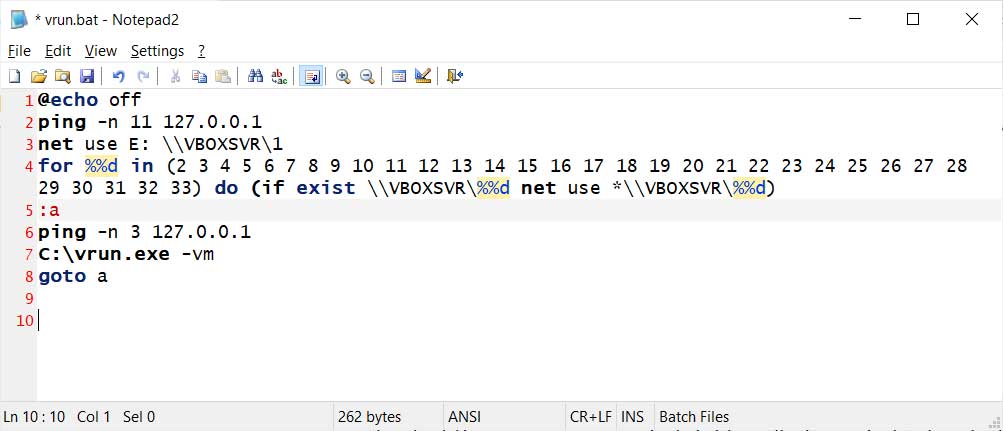Click the Open file toolbar icon

tap(39, 77)
